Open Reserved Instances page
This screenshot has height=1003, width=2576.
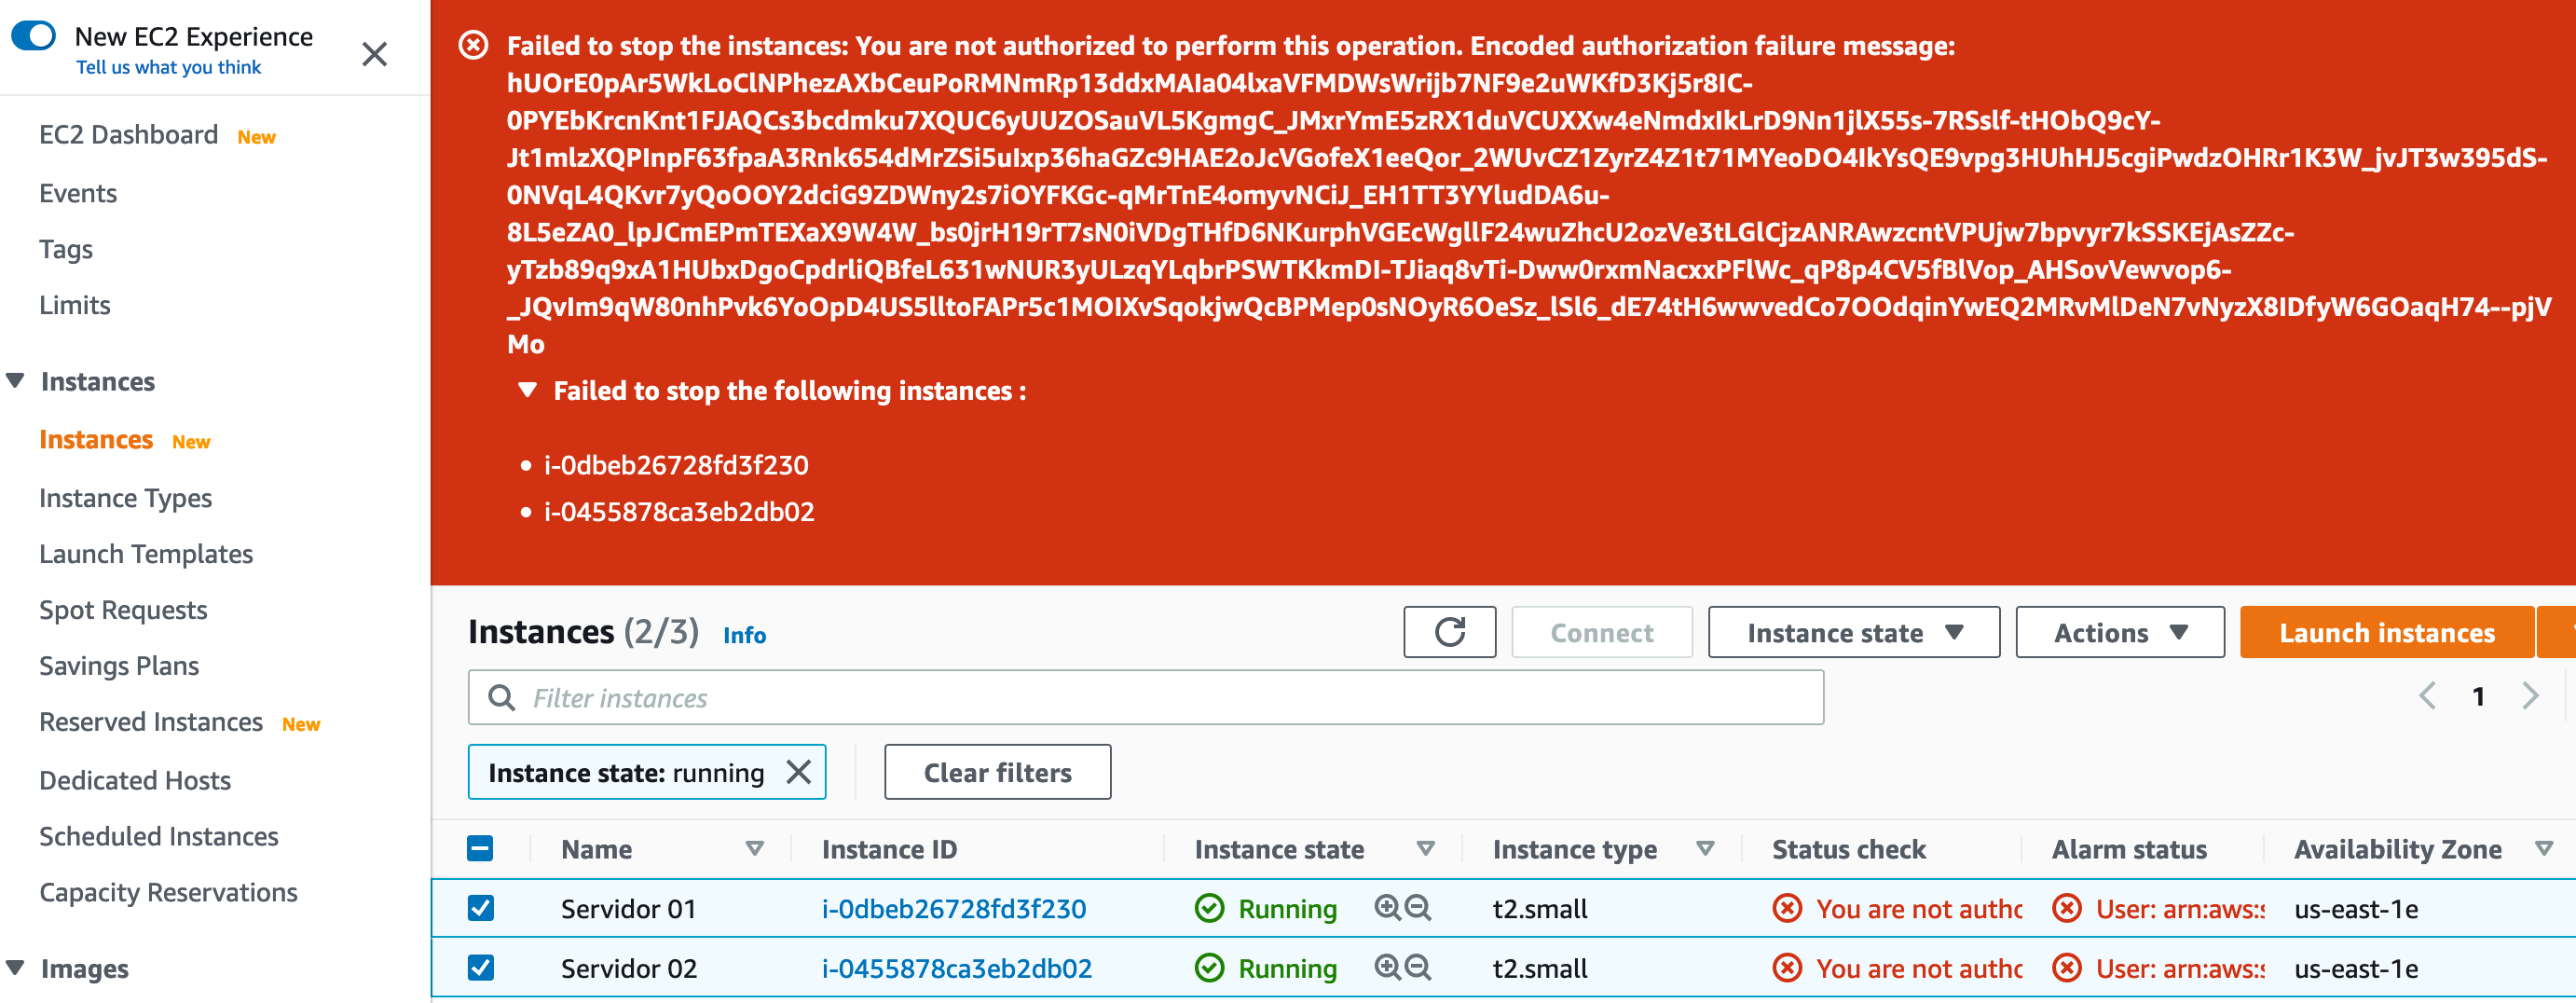pos(151,722)
